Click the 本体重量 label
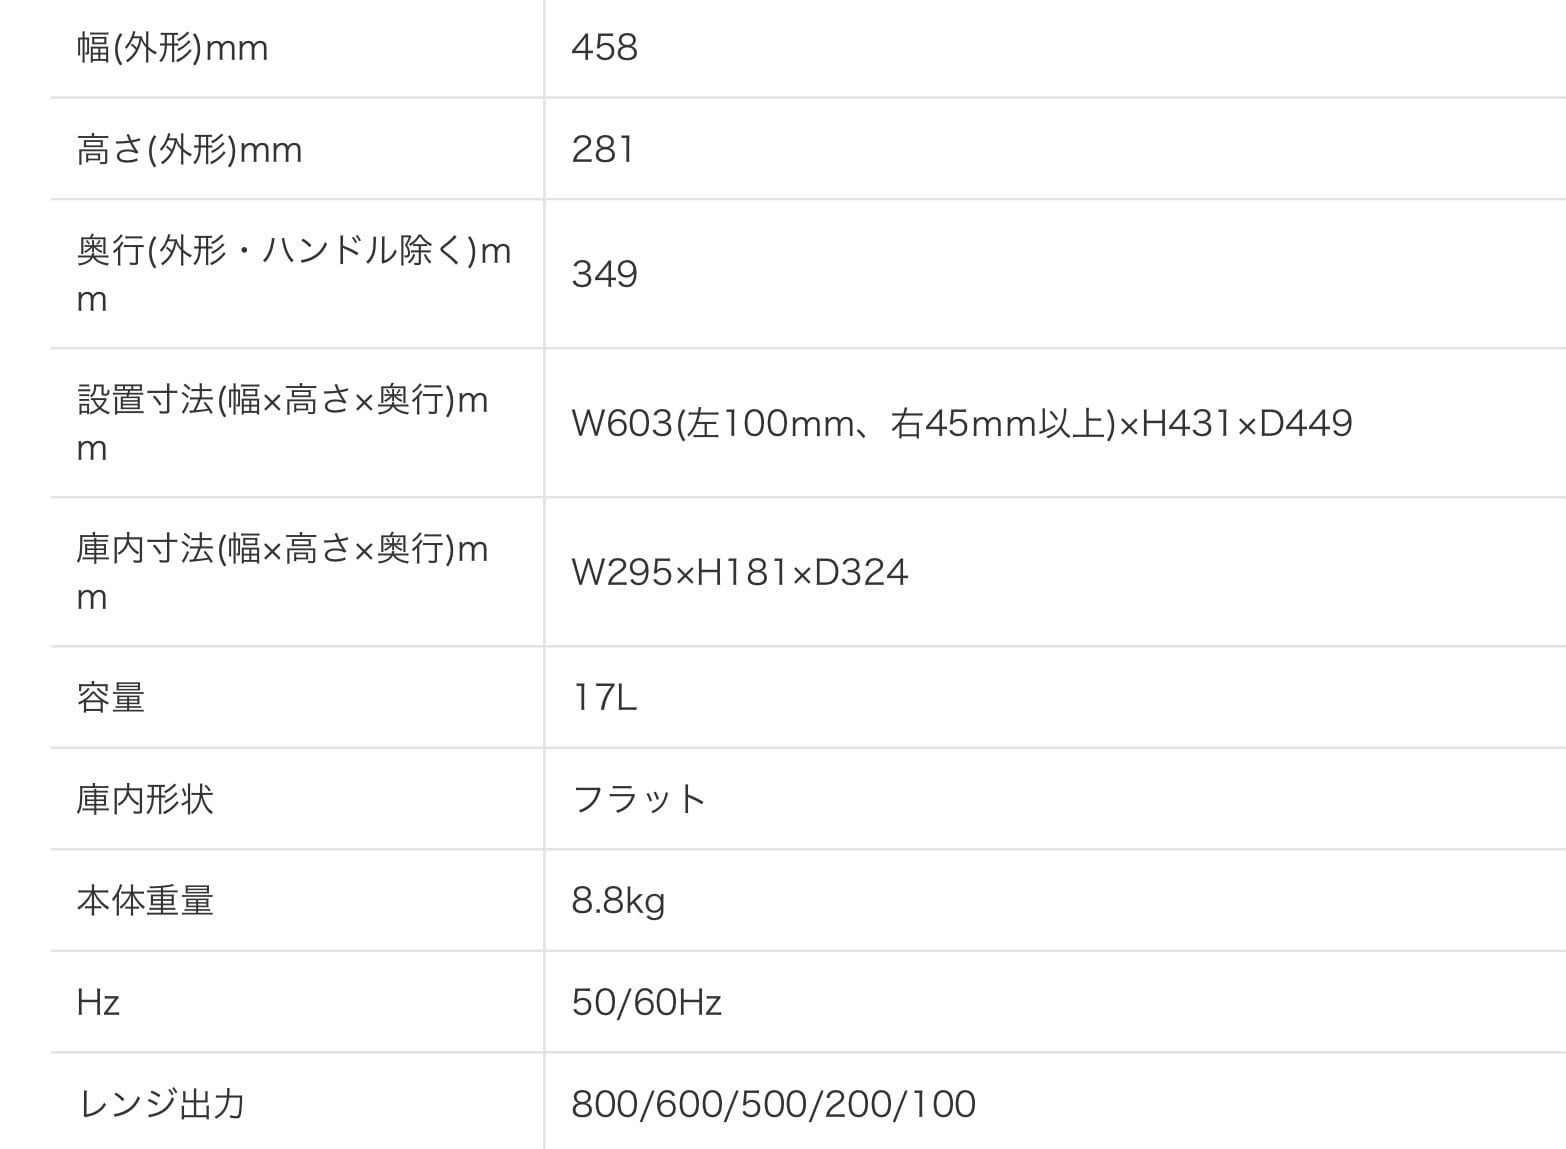The height and width of the screenshot is (1149, 1566). (x=145, y=901)
